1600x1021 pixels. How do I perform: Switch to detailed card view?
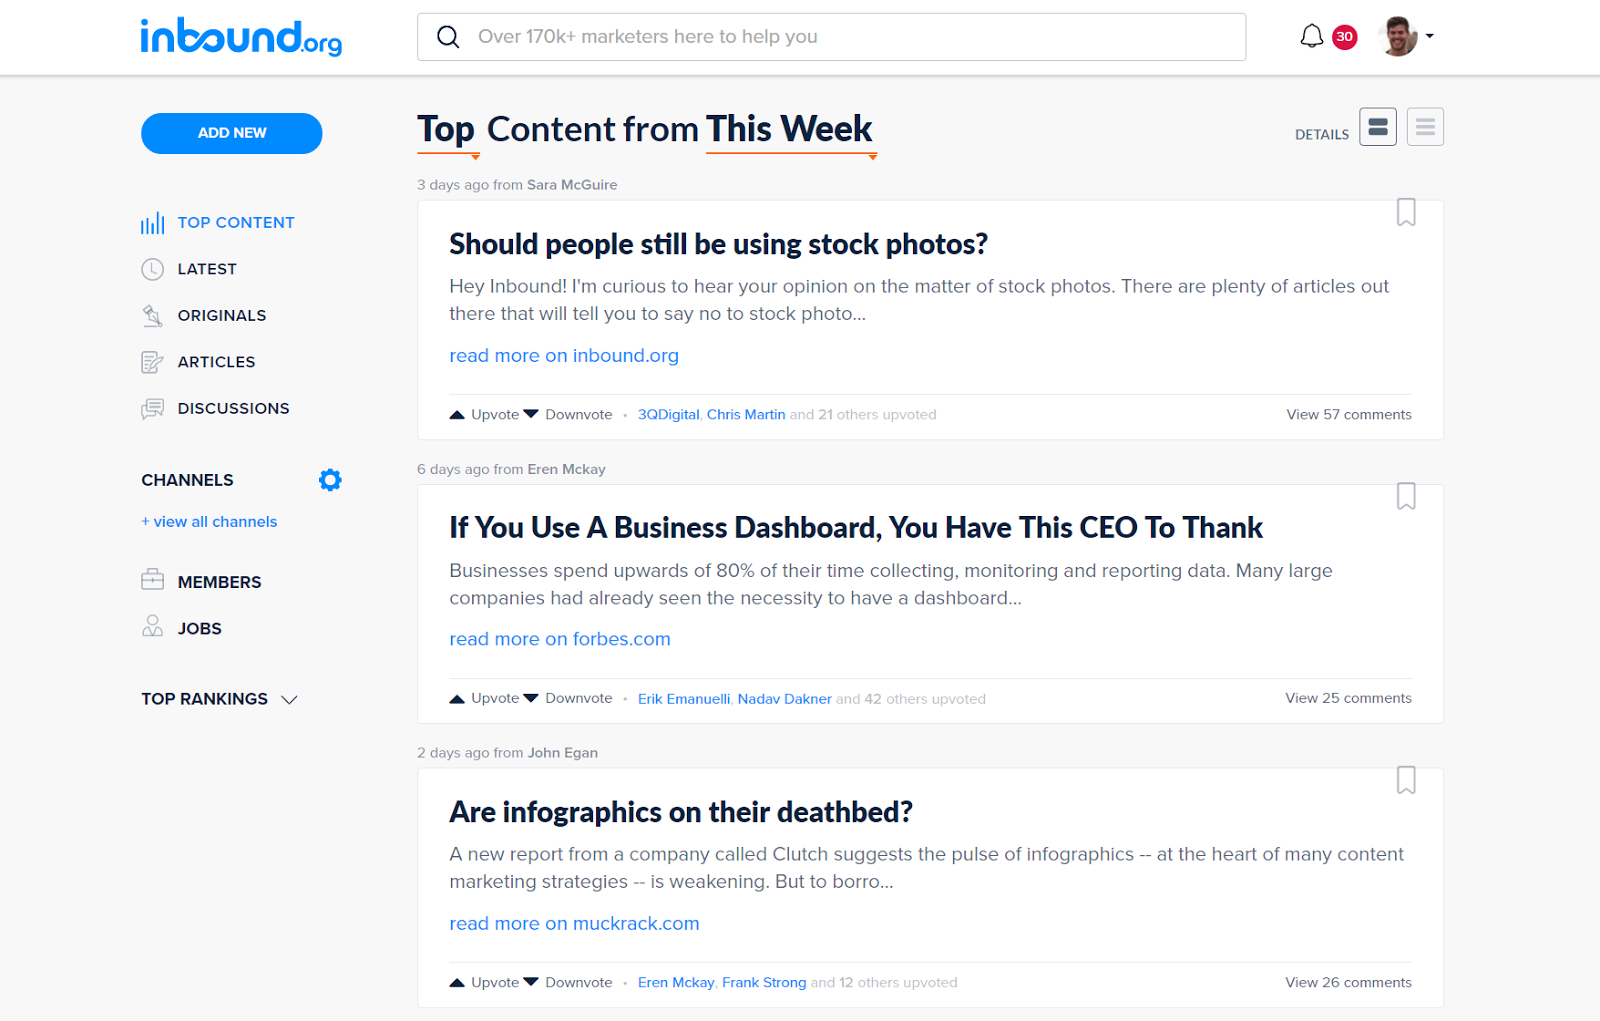[1377, 127]
